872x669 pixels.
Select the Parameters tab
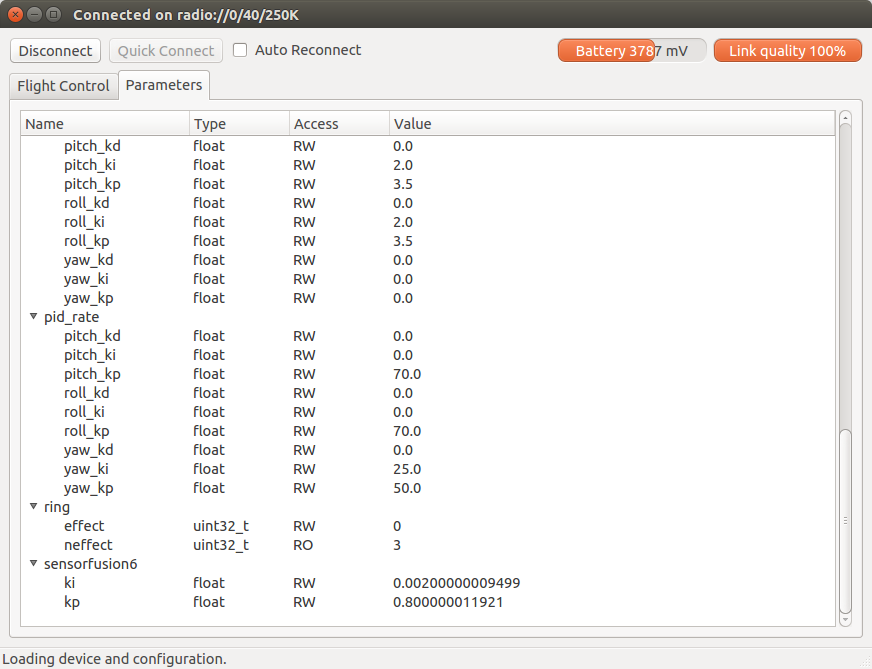click(x=164, y=85)
